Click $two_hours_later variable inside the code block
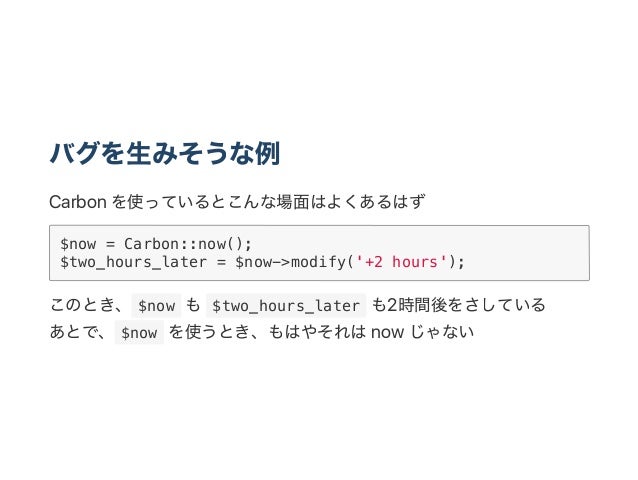Screen dimensions: 638x480 tap(133, 262)
